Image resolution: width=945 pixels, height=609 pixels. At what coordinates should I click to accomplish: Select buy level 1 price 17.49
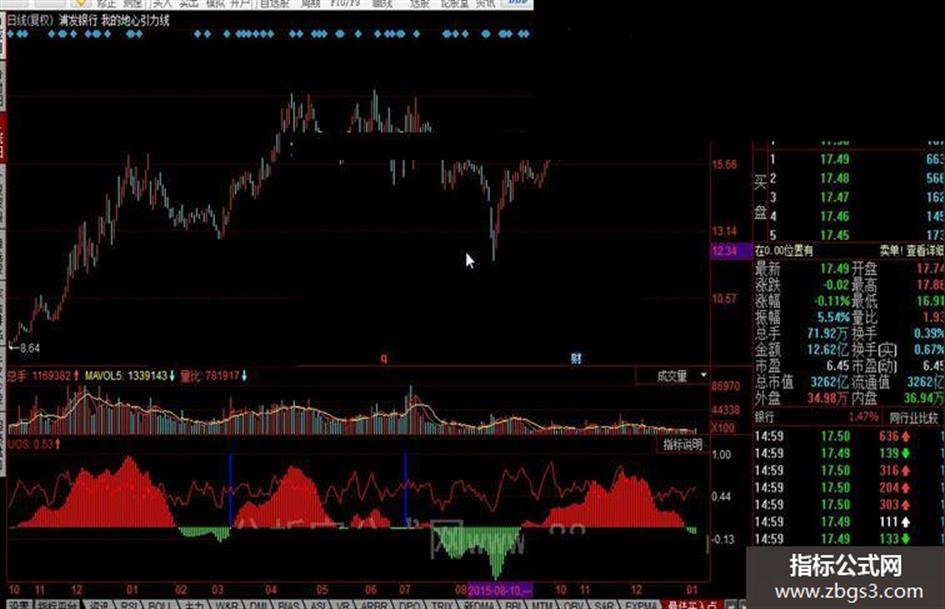pyautogui.click(x=834, y=159)
